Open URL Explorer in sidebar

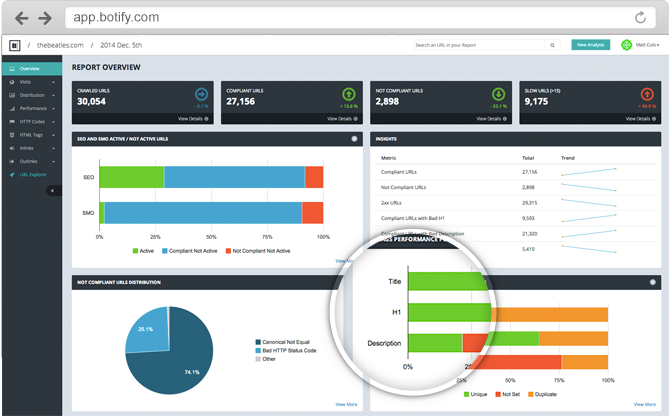(32, 175)
